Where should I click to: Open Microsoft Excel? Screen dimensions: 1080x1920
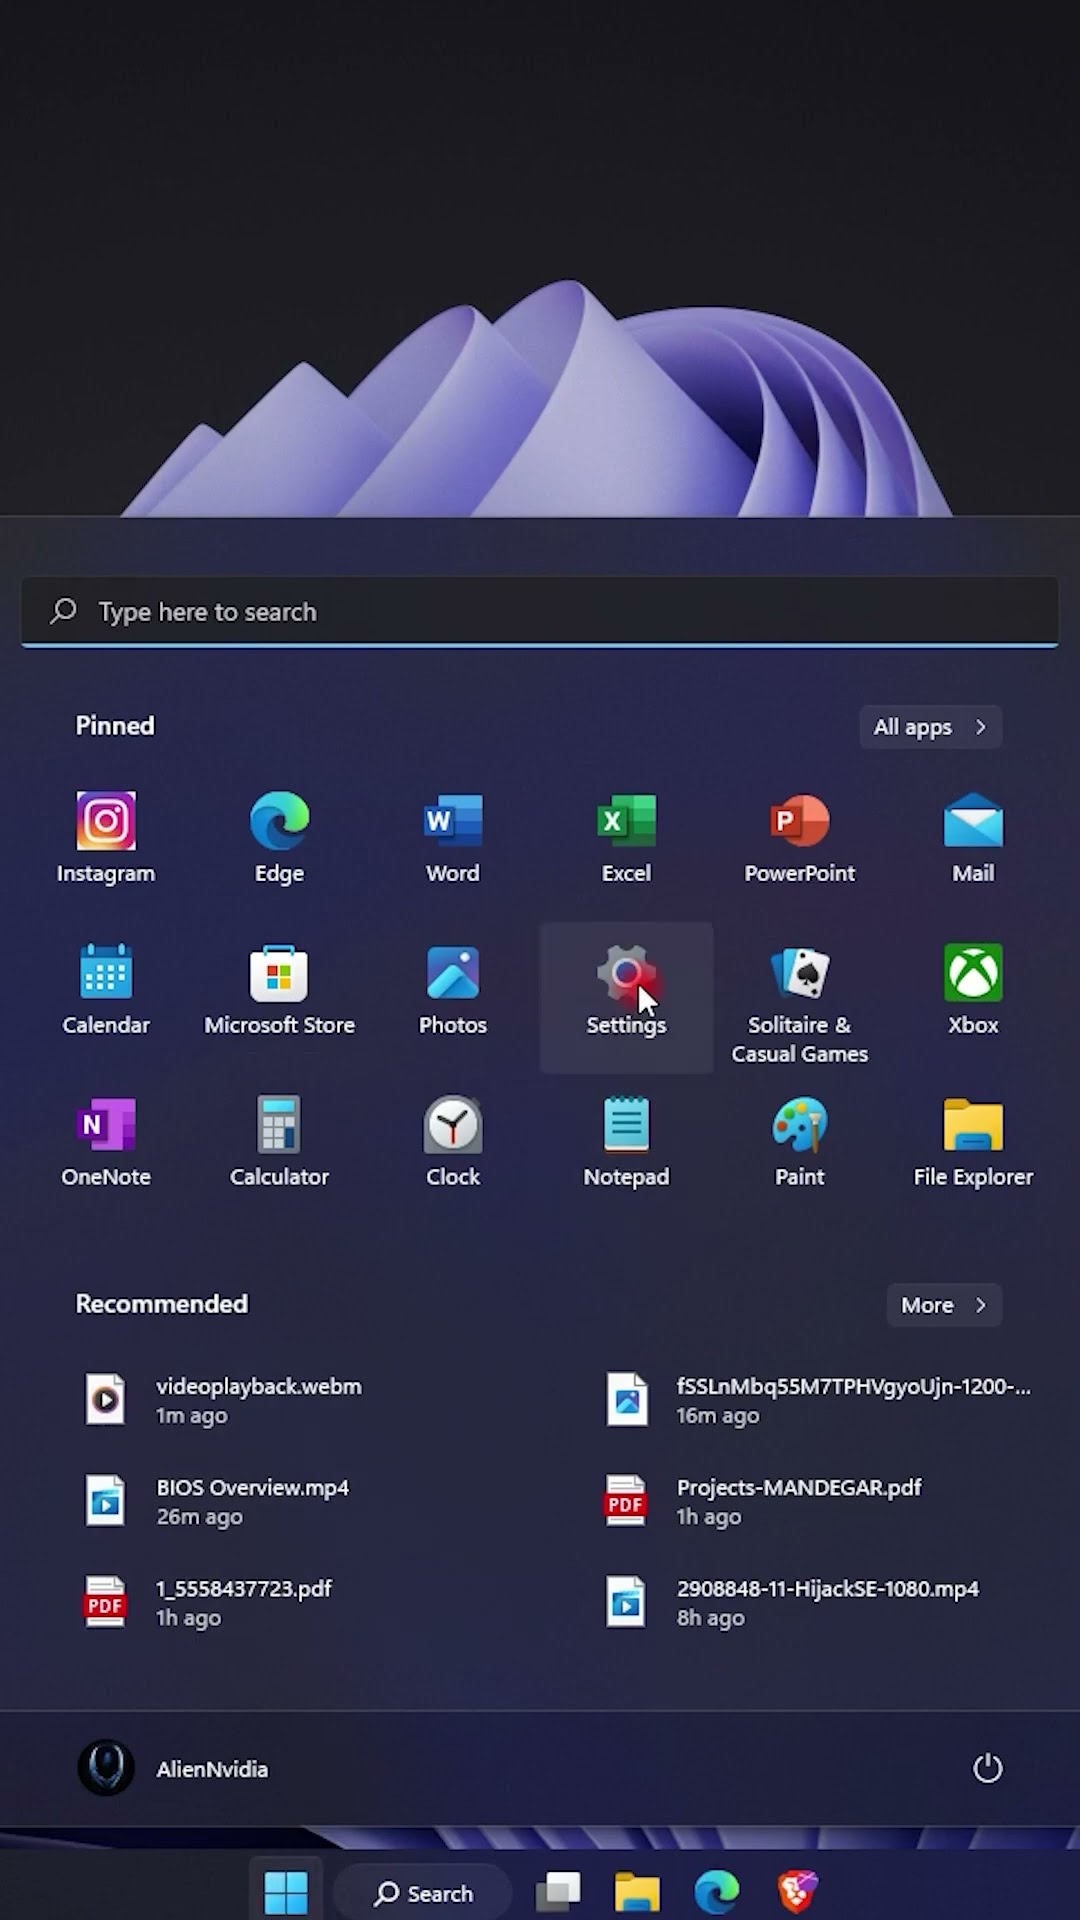coord(626,838)
